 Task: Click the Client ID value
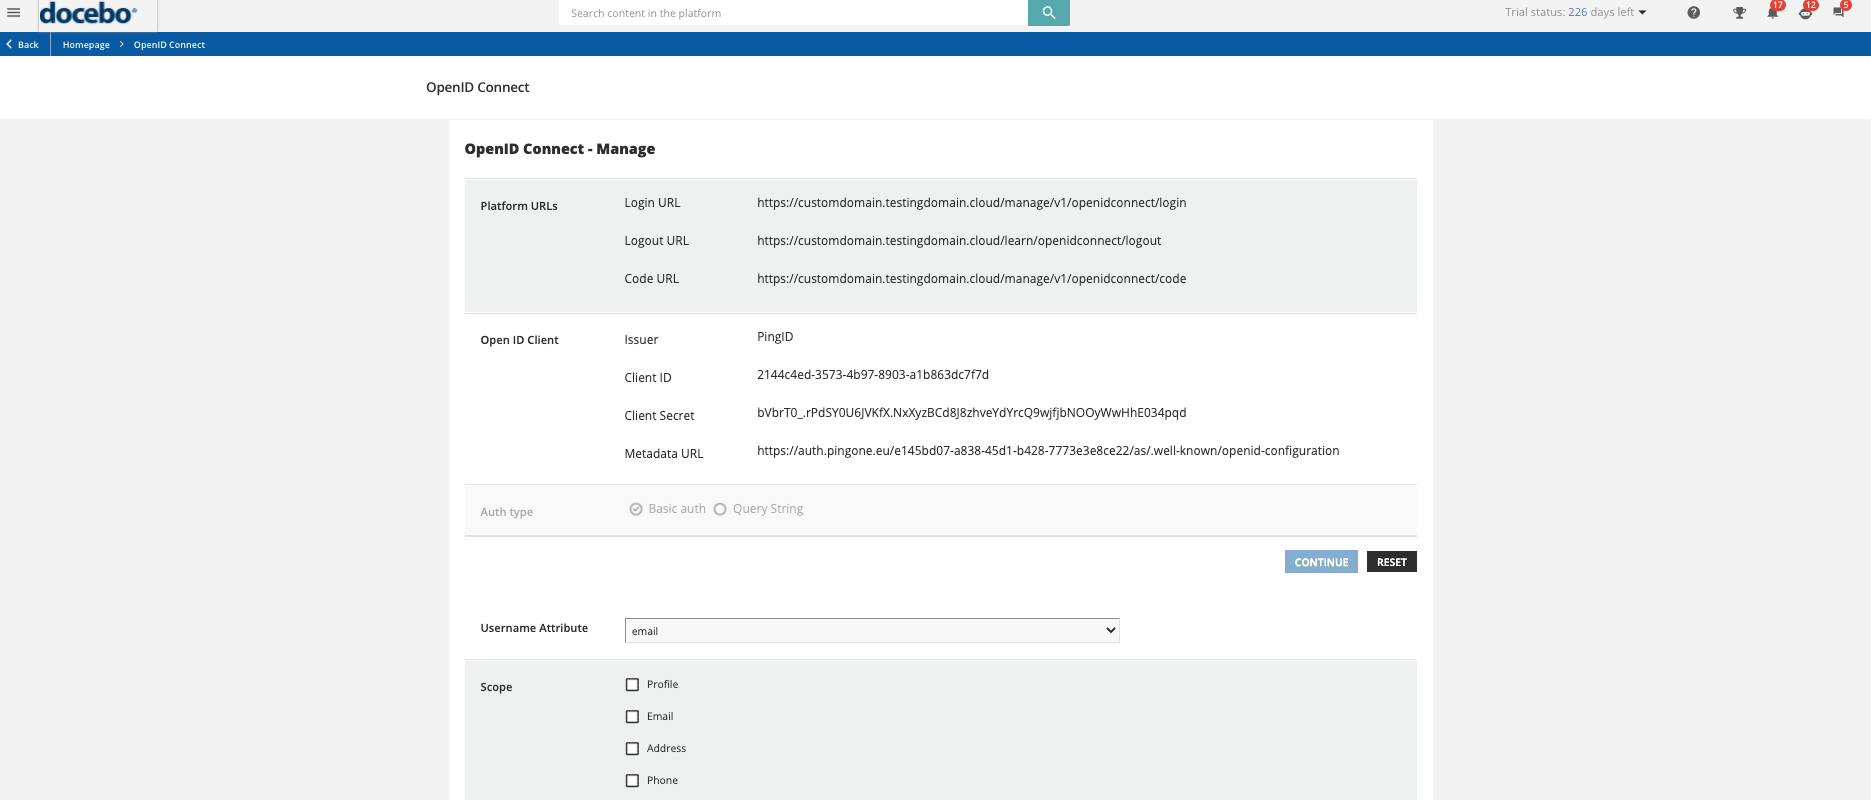[x=873, y=375]
